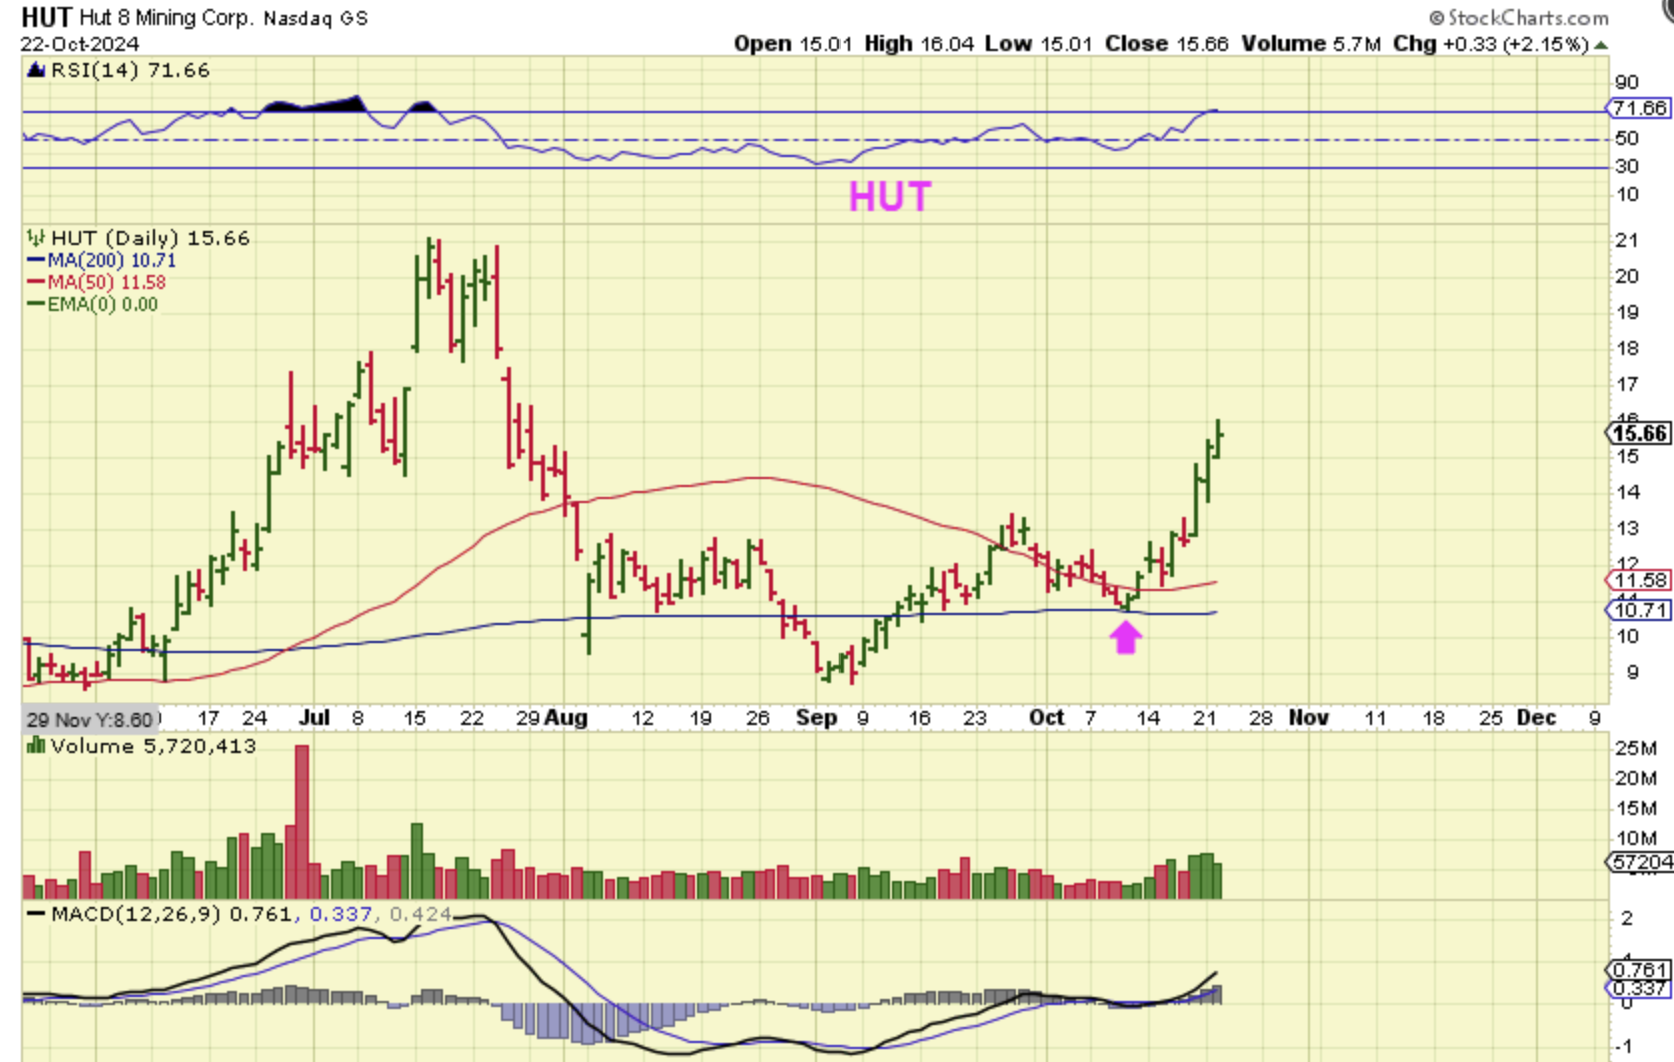Click the 0.424 histogram value in MACD label
Viewport: 1674px width, 1062px height.
click(420, 914)
